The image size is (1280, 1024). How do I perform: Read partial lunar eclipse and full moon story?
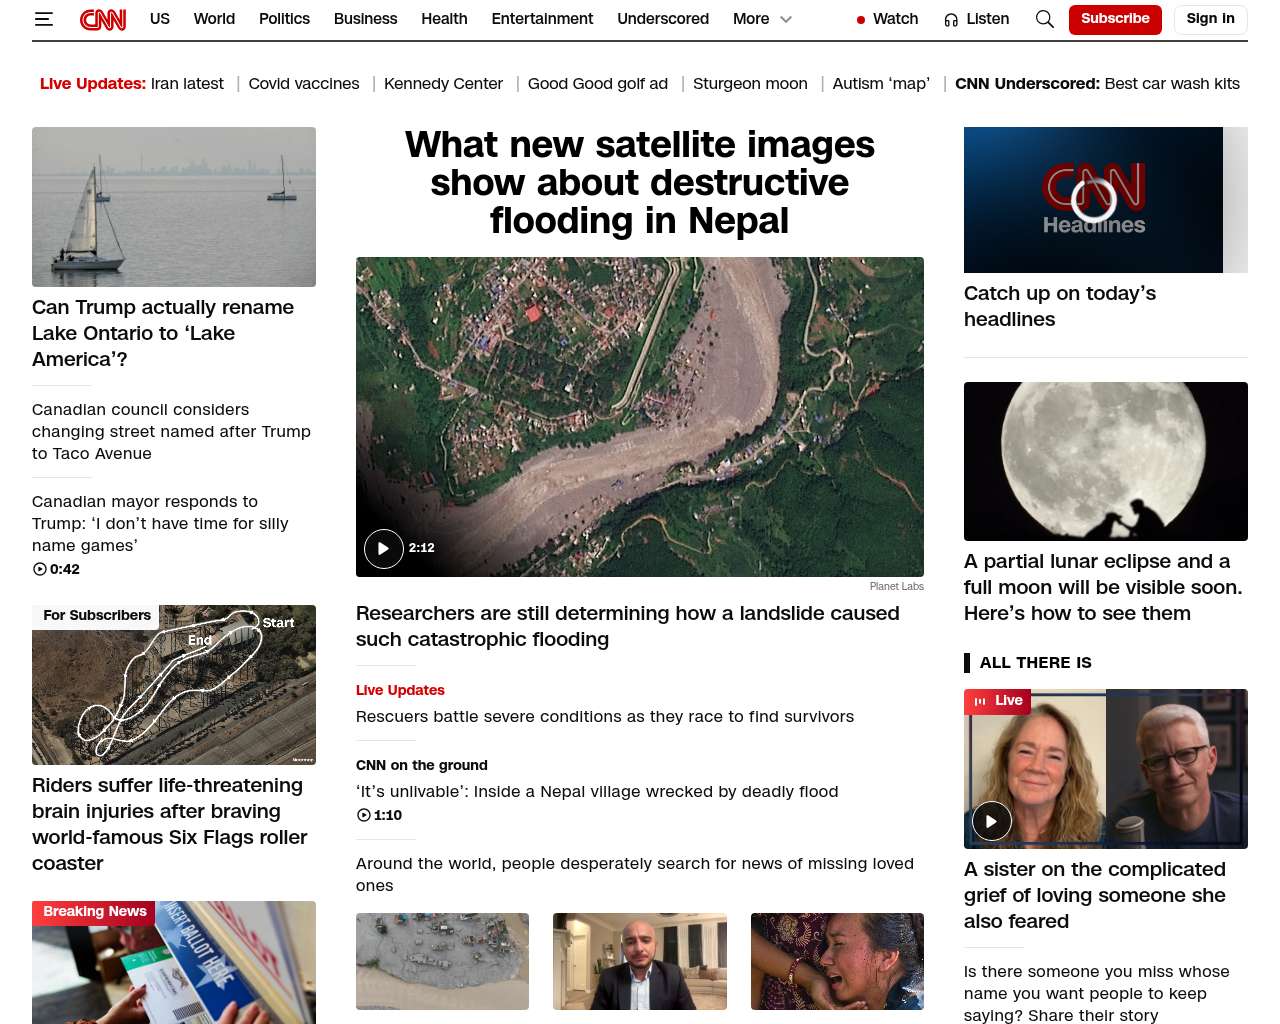(x=1103, y=588)
